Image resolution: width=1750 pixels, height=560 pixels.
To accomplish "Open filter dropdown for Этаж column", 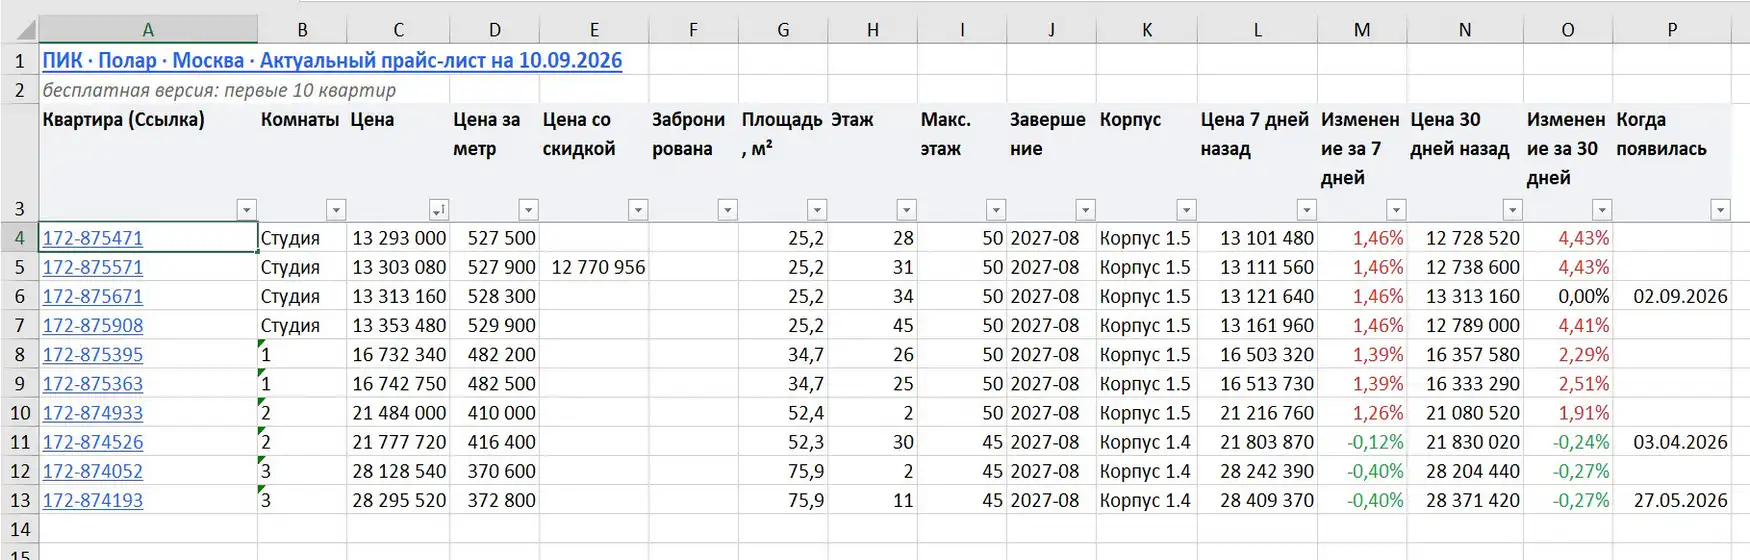I will 906,210.
